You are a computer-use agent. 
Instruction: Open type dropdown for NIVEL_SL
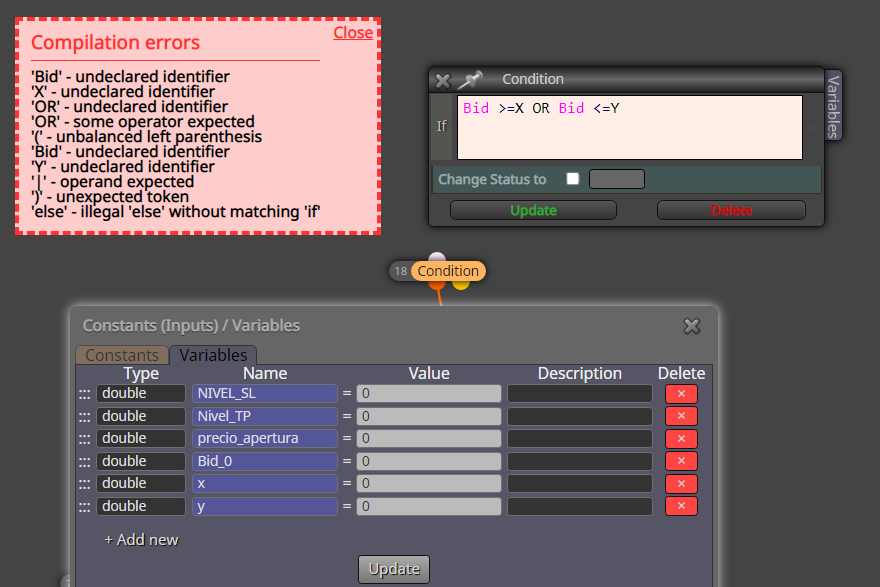pyautogui.click(x=141, y=393)
